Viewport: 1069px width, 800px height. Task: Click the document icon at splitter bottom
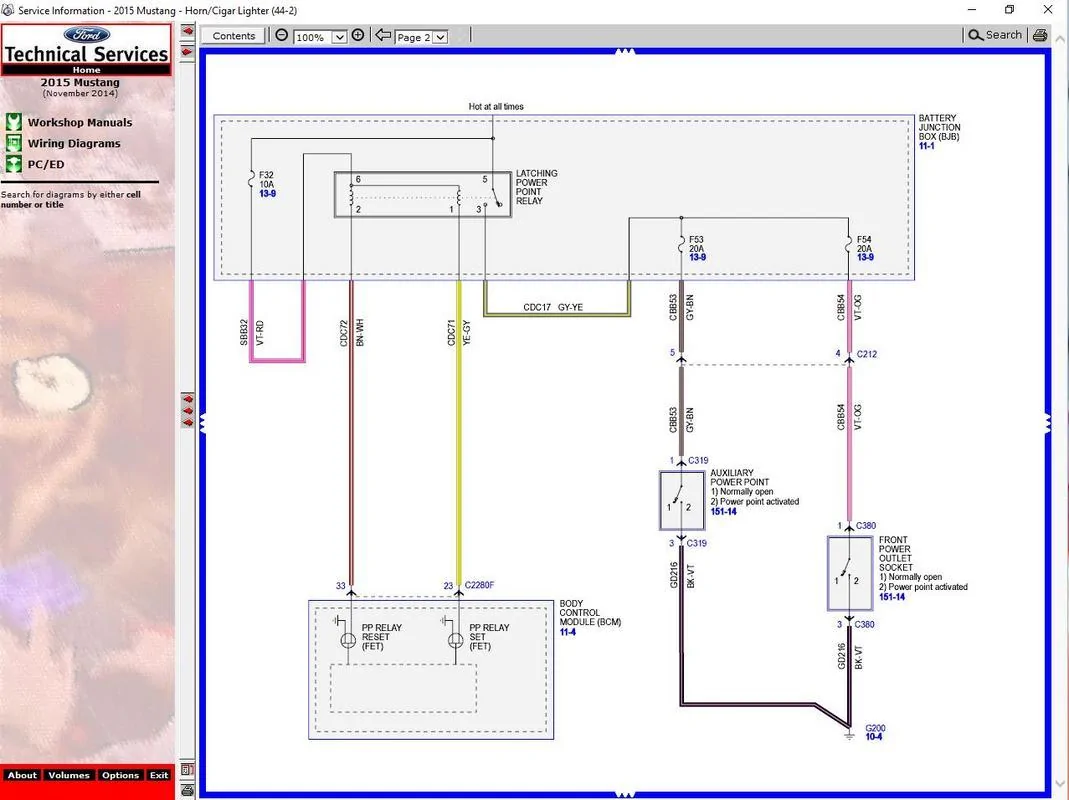coord(187,770)
